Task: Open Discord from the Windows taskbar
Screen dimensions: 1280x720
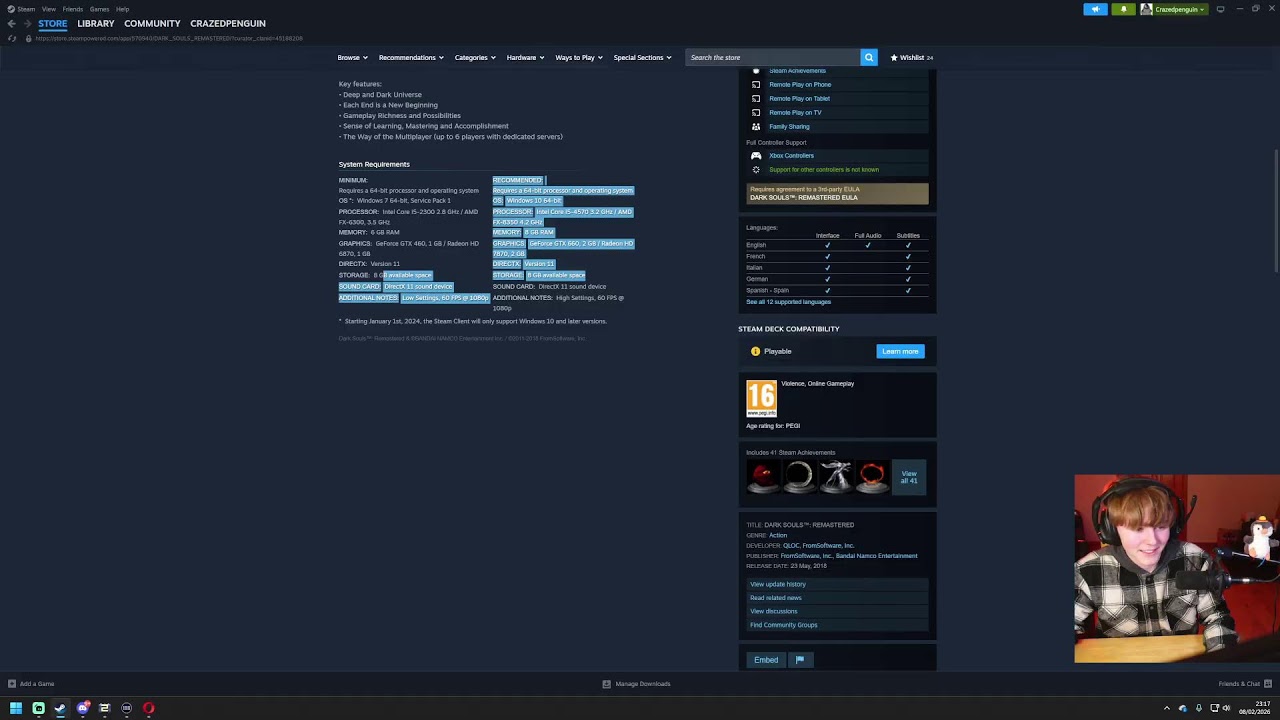Action: [82, 708]
